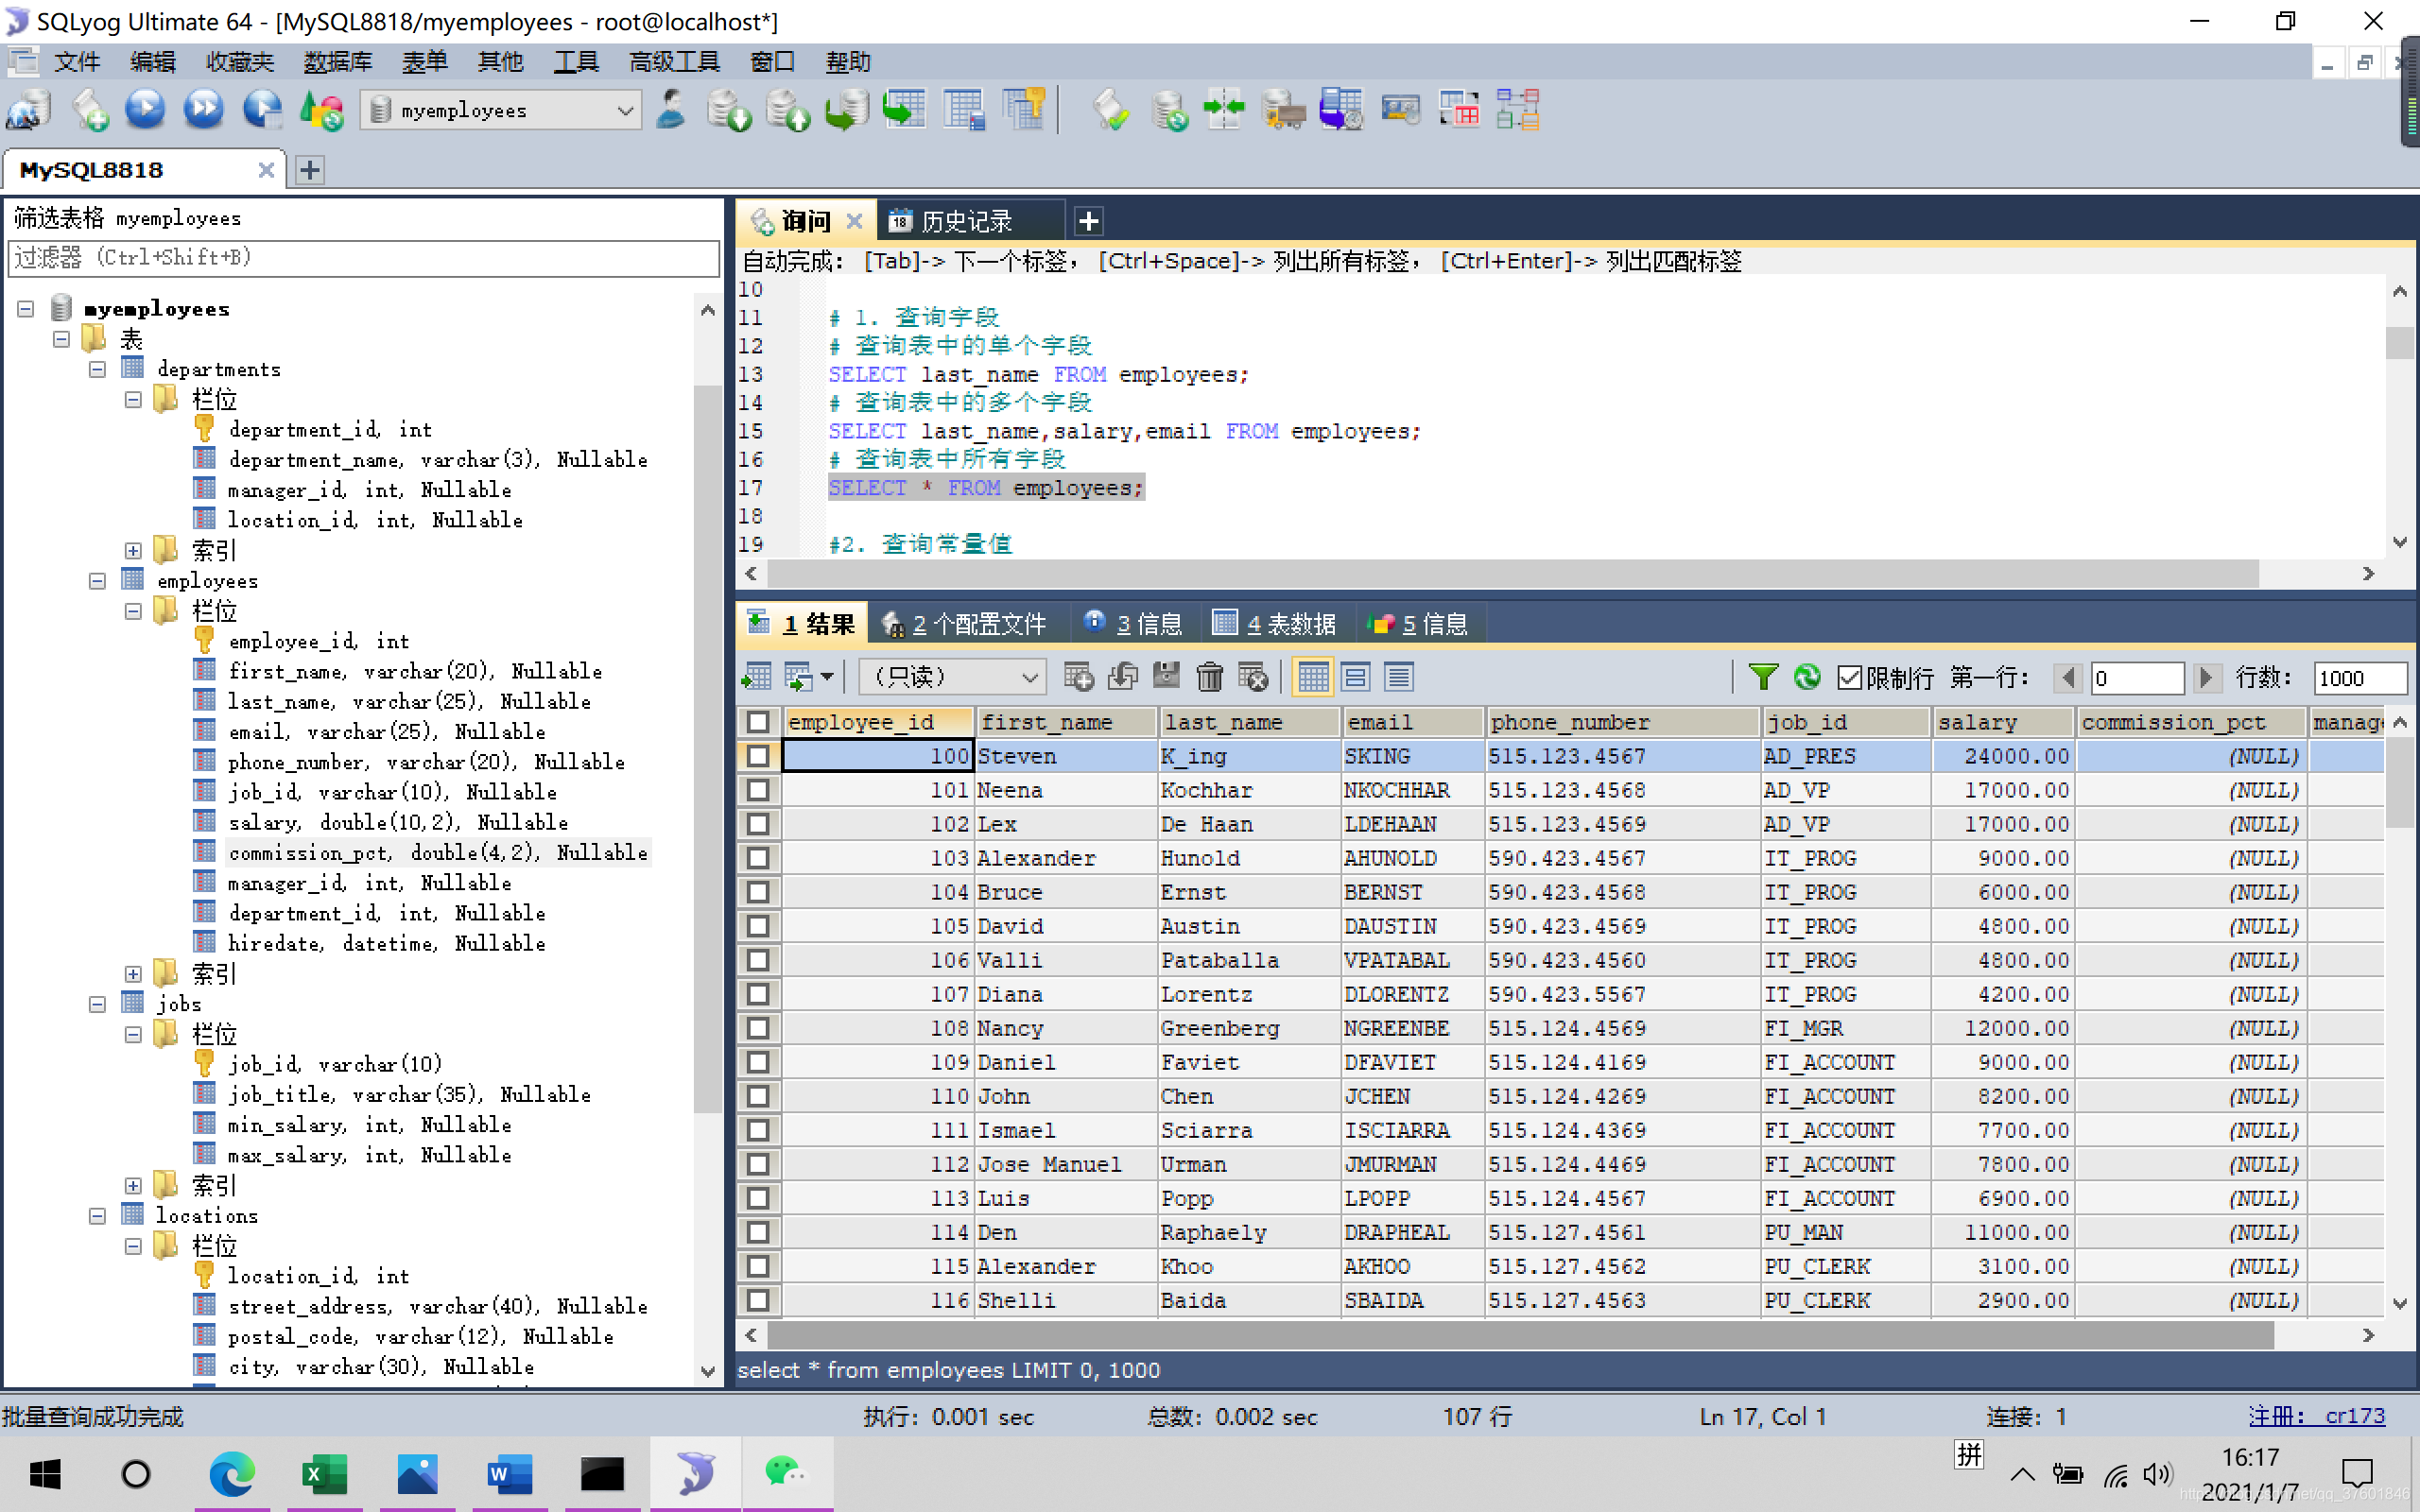Screen dimensions: 2420x1512
Task: Collapse the jobs table node
Action: [97, 1004]
